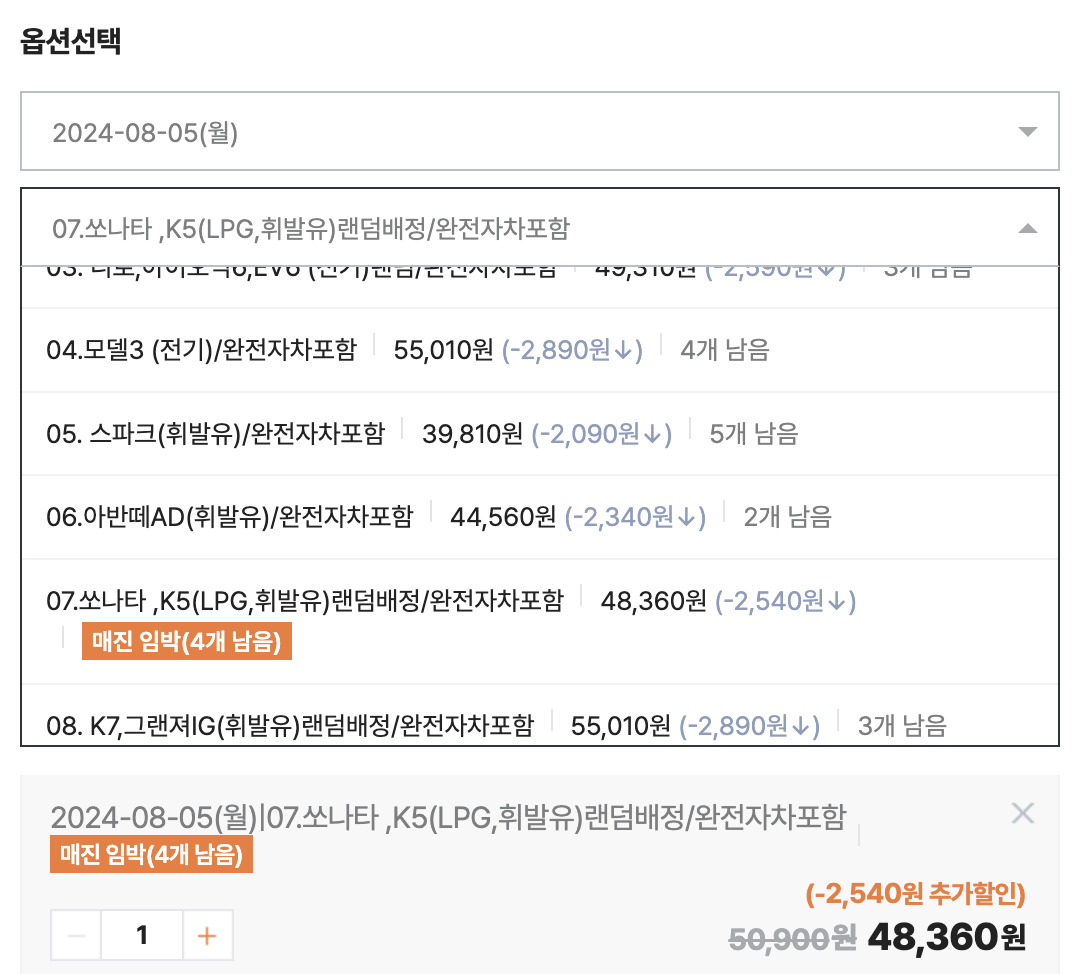1074x974 pixels.
Task: Click the struck-through 50,900원 original price
Action: (792, 938)
